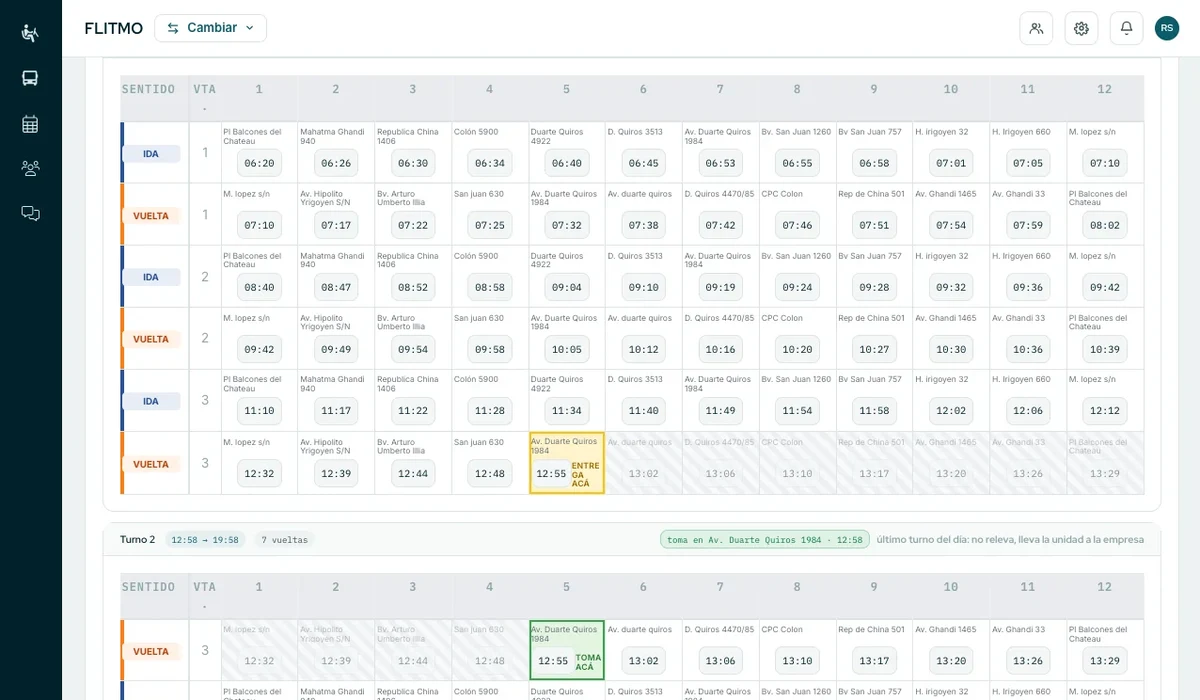Open the people group section in sidebar
This screenshot has width=1200, height=700.
coord(30,168)
